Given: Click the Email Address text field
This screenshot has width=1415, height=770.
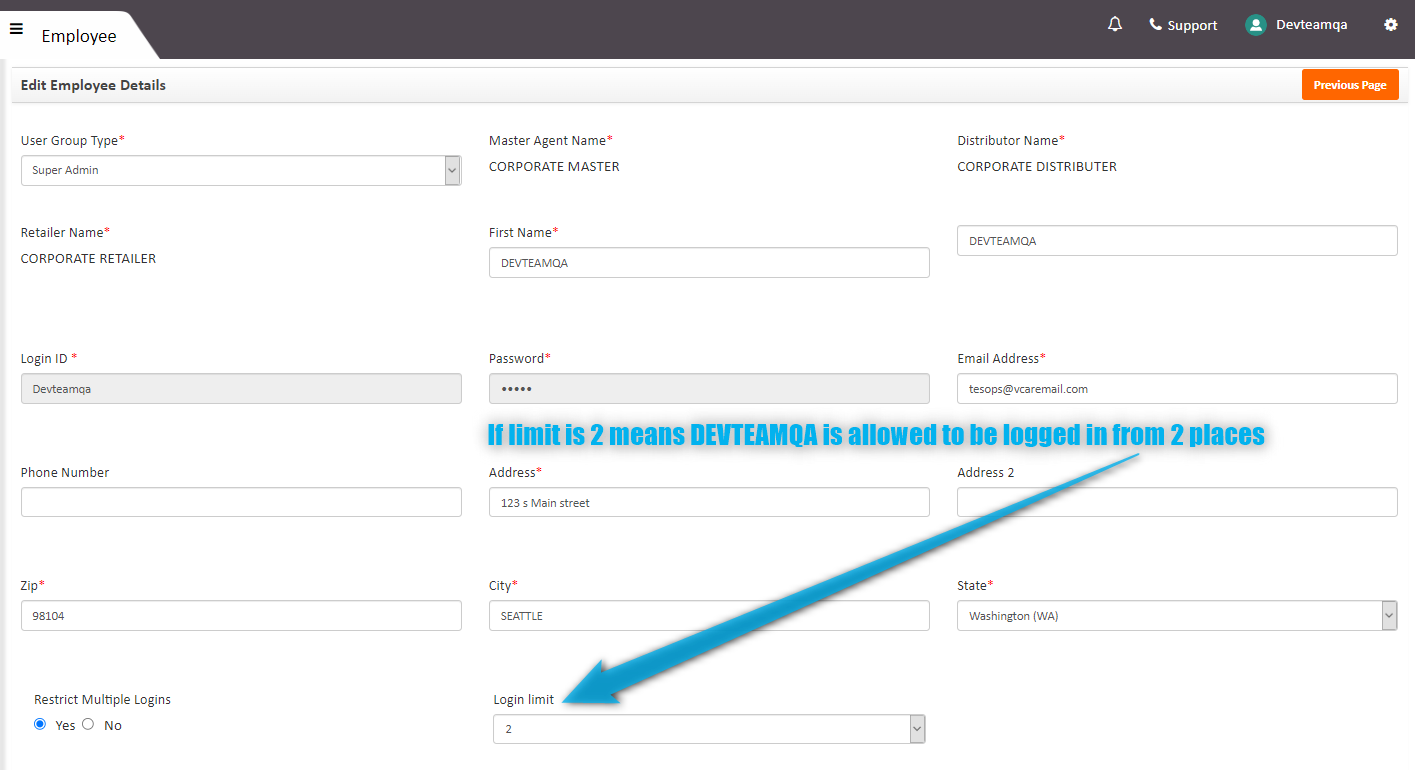Looking at the screenshot, I should [x=1176, y=389].
